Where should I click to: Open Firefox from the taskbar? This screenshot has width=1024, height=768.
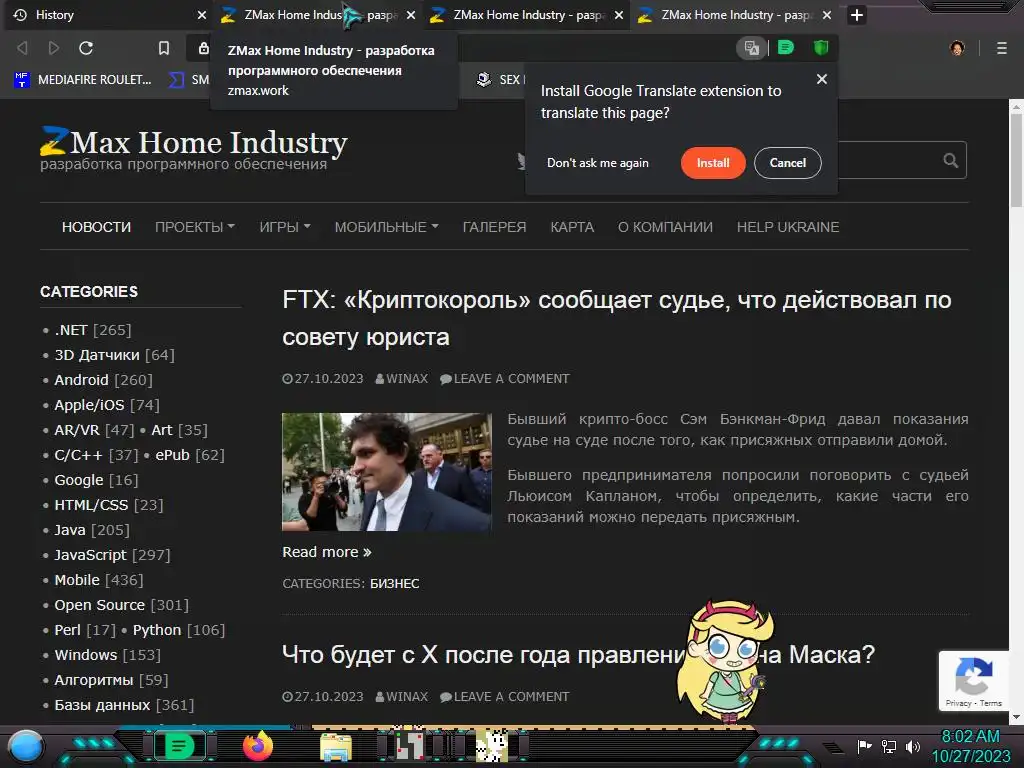(258, 746)
